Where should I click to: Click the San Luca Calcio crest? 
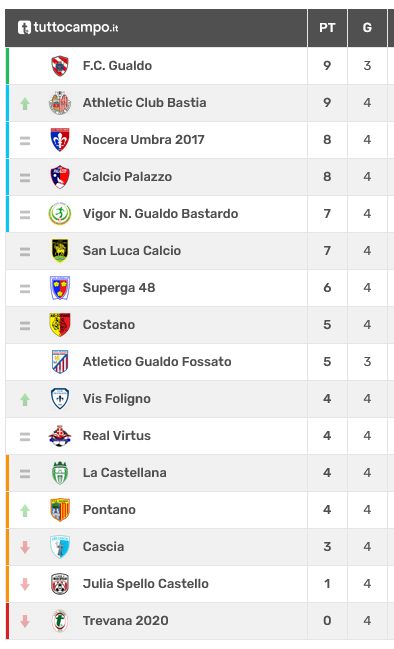pos(60,251)
